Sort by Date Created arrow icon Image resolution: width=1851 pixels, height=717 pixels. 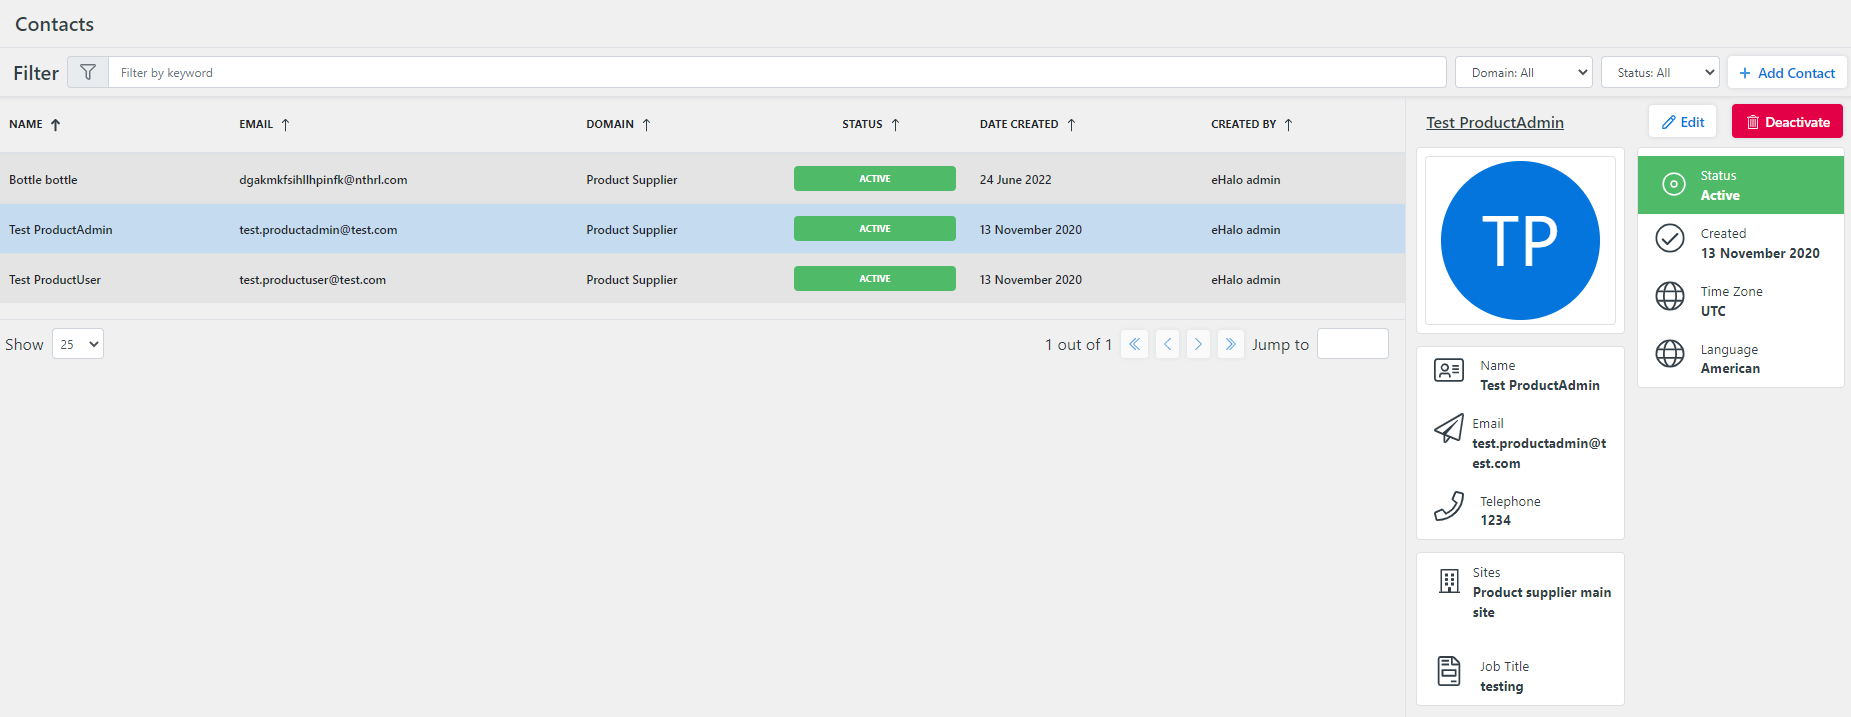click(x=1071, y=125)
